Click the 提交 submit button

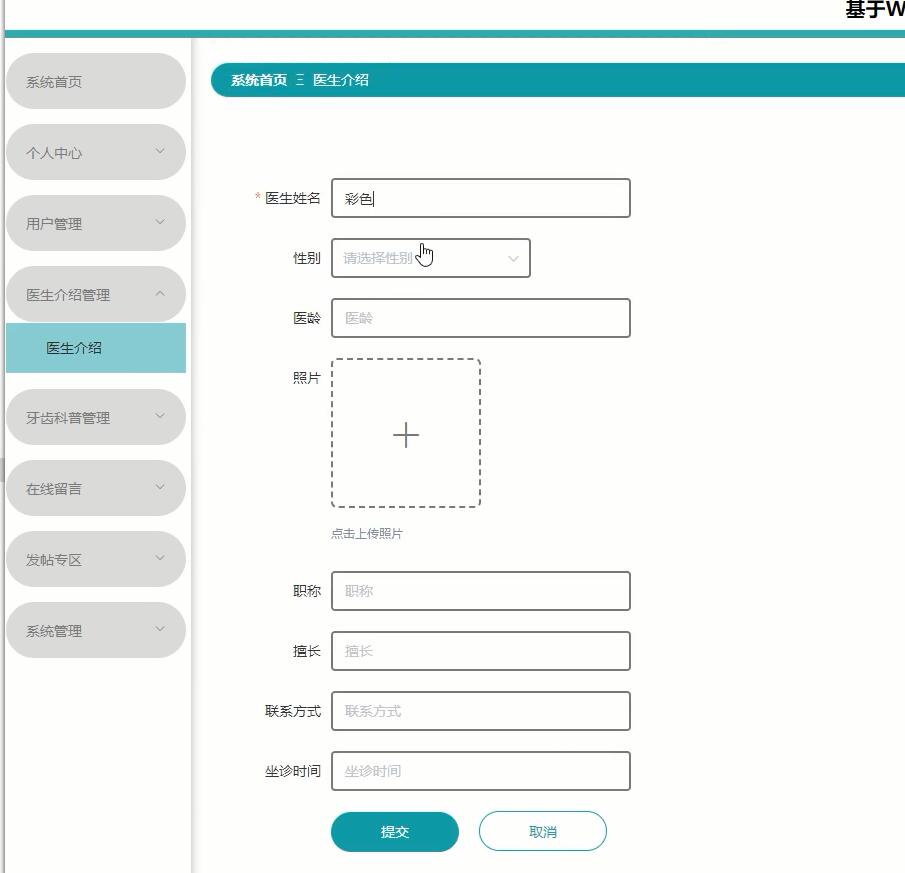(394, 831)
